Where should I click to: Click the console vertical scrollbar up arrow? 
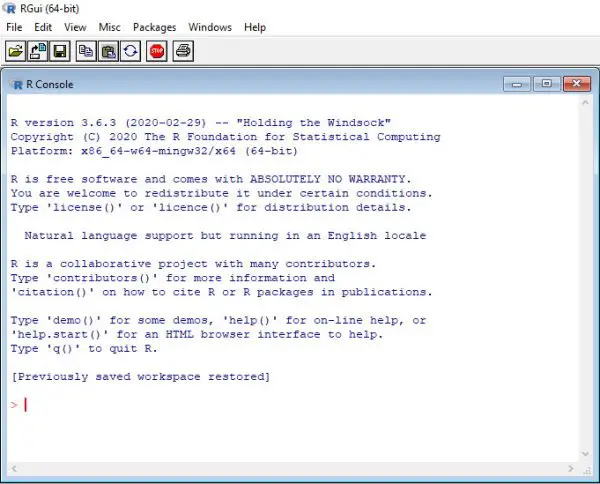click(585, 103)
